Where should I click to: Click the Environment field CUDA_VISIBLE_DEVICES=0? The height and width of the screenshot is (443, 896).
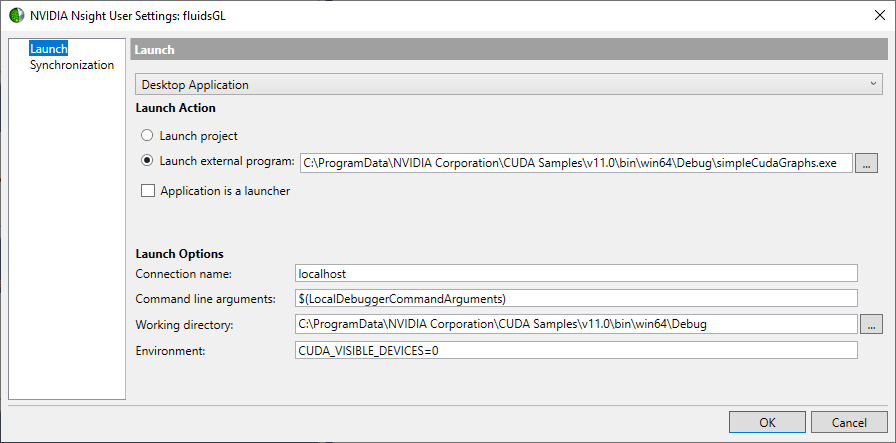pos(576,350)
